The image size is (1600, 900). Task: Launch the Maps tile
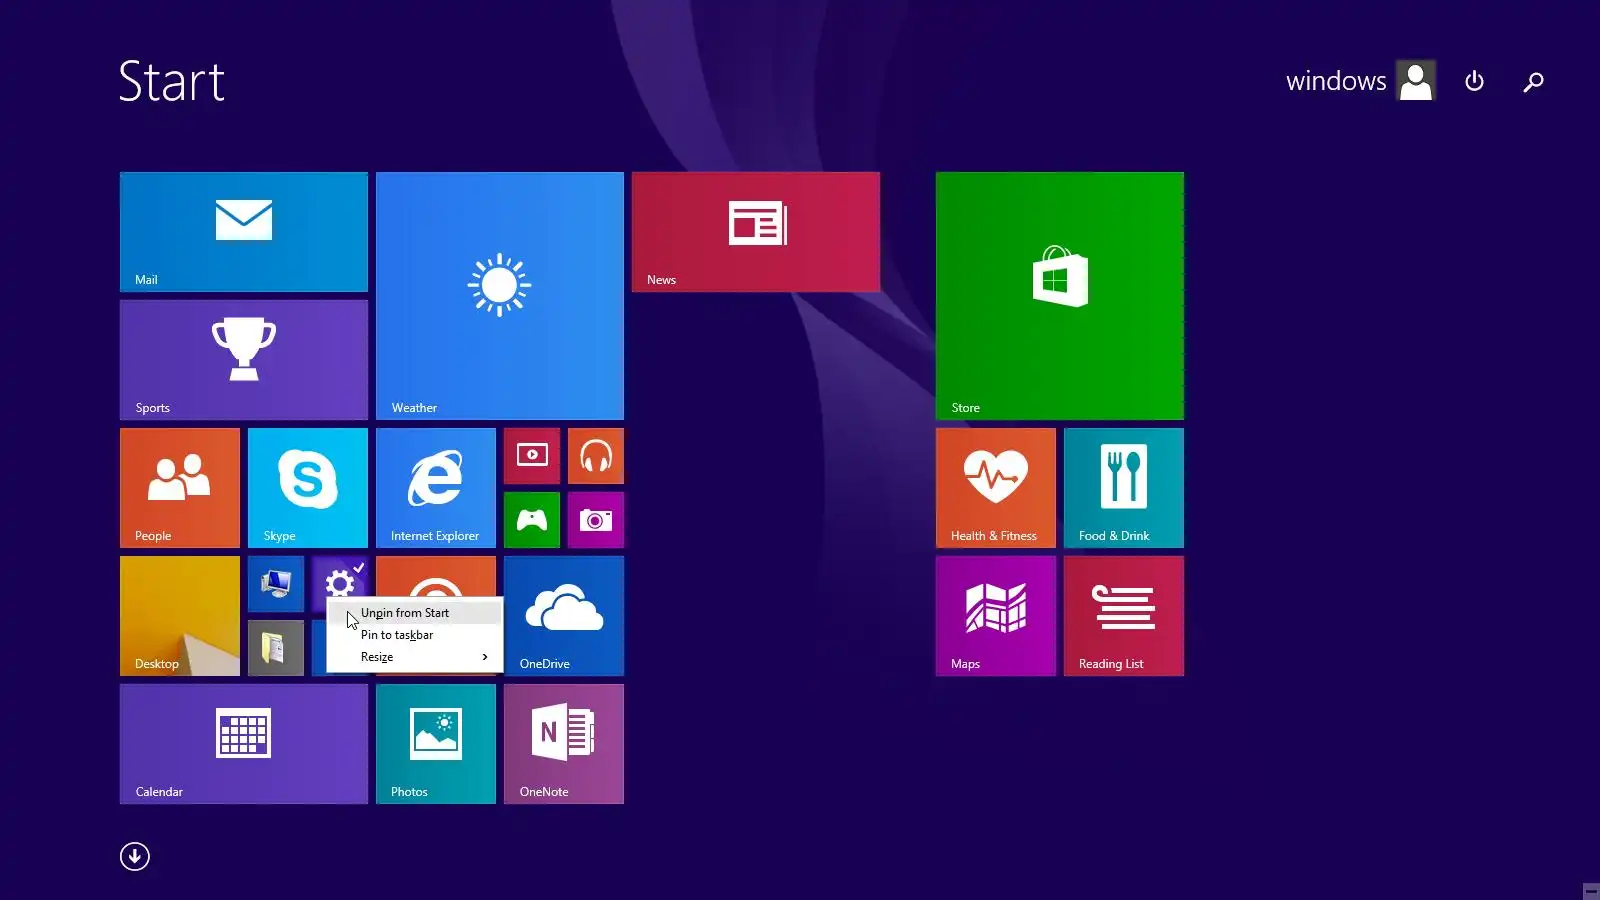coord(996,616)
